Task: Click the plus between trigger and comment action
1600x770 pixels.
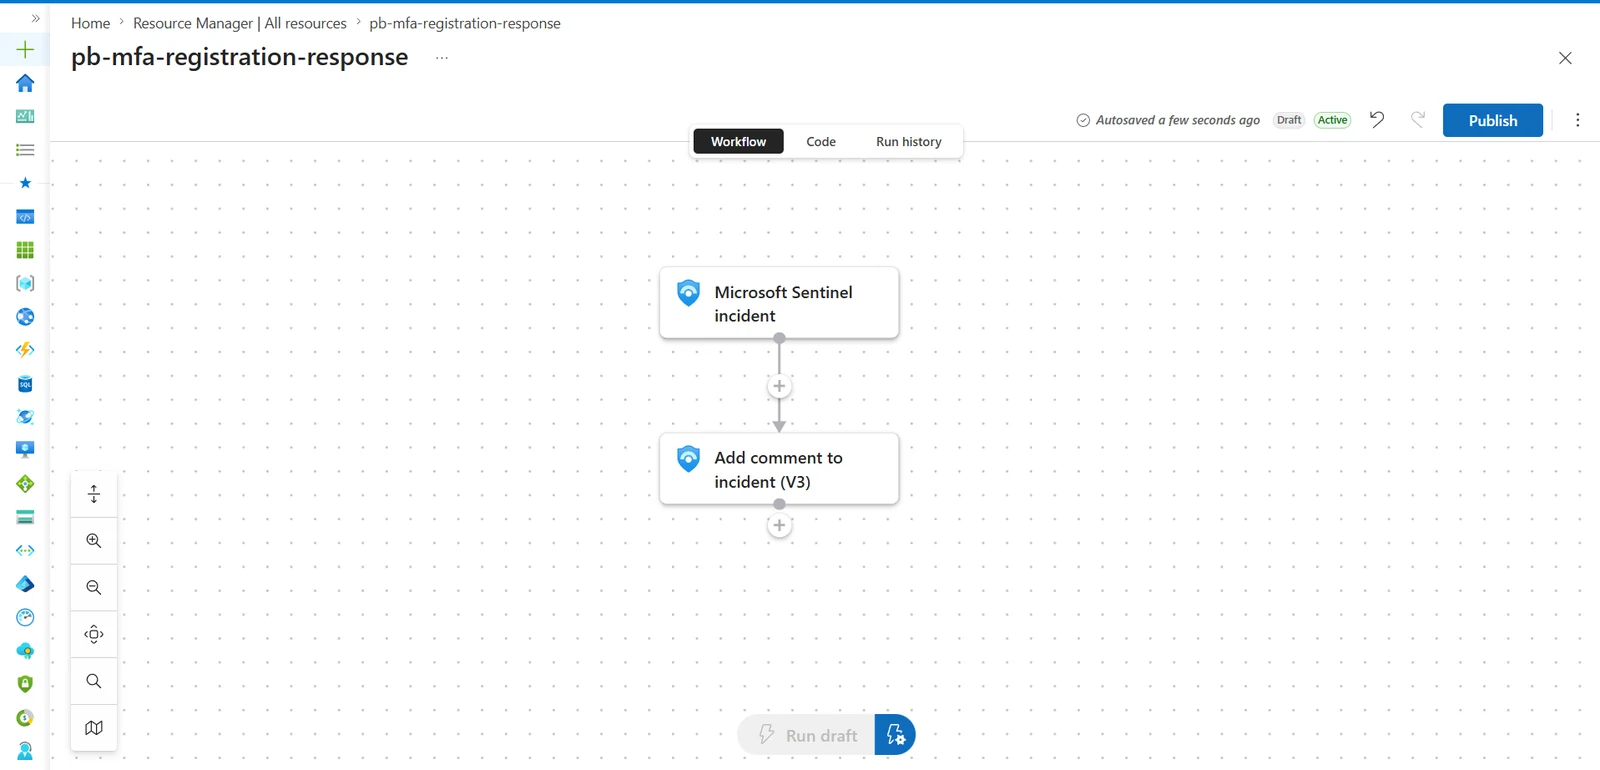Action: coord(779,387)
